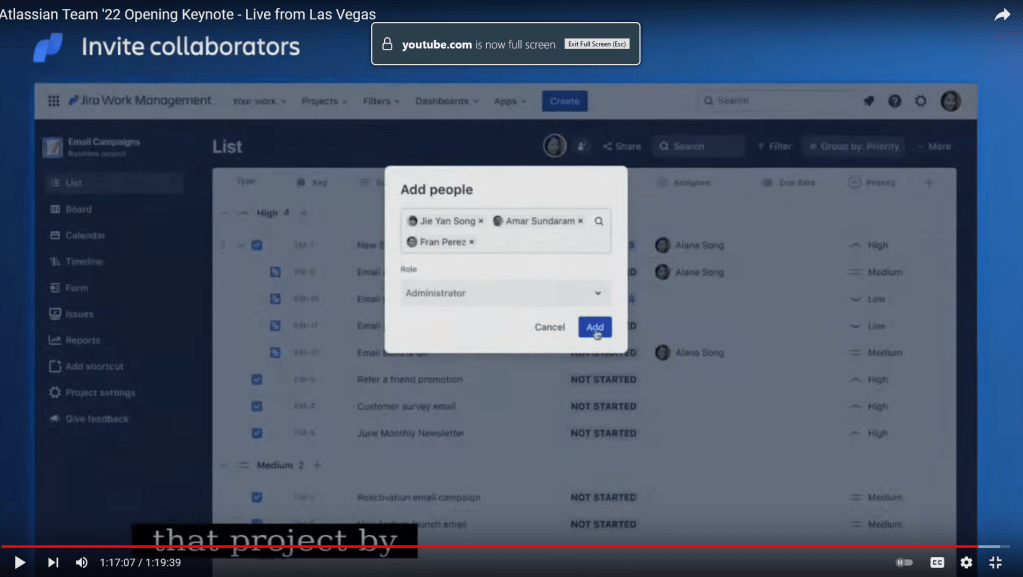Play the paused YouTube video
Screen dimensions: 1023x577
[19, 562]
